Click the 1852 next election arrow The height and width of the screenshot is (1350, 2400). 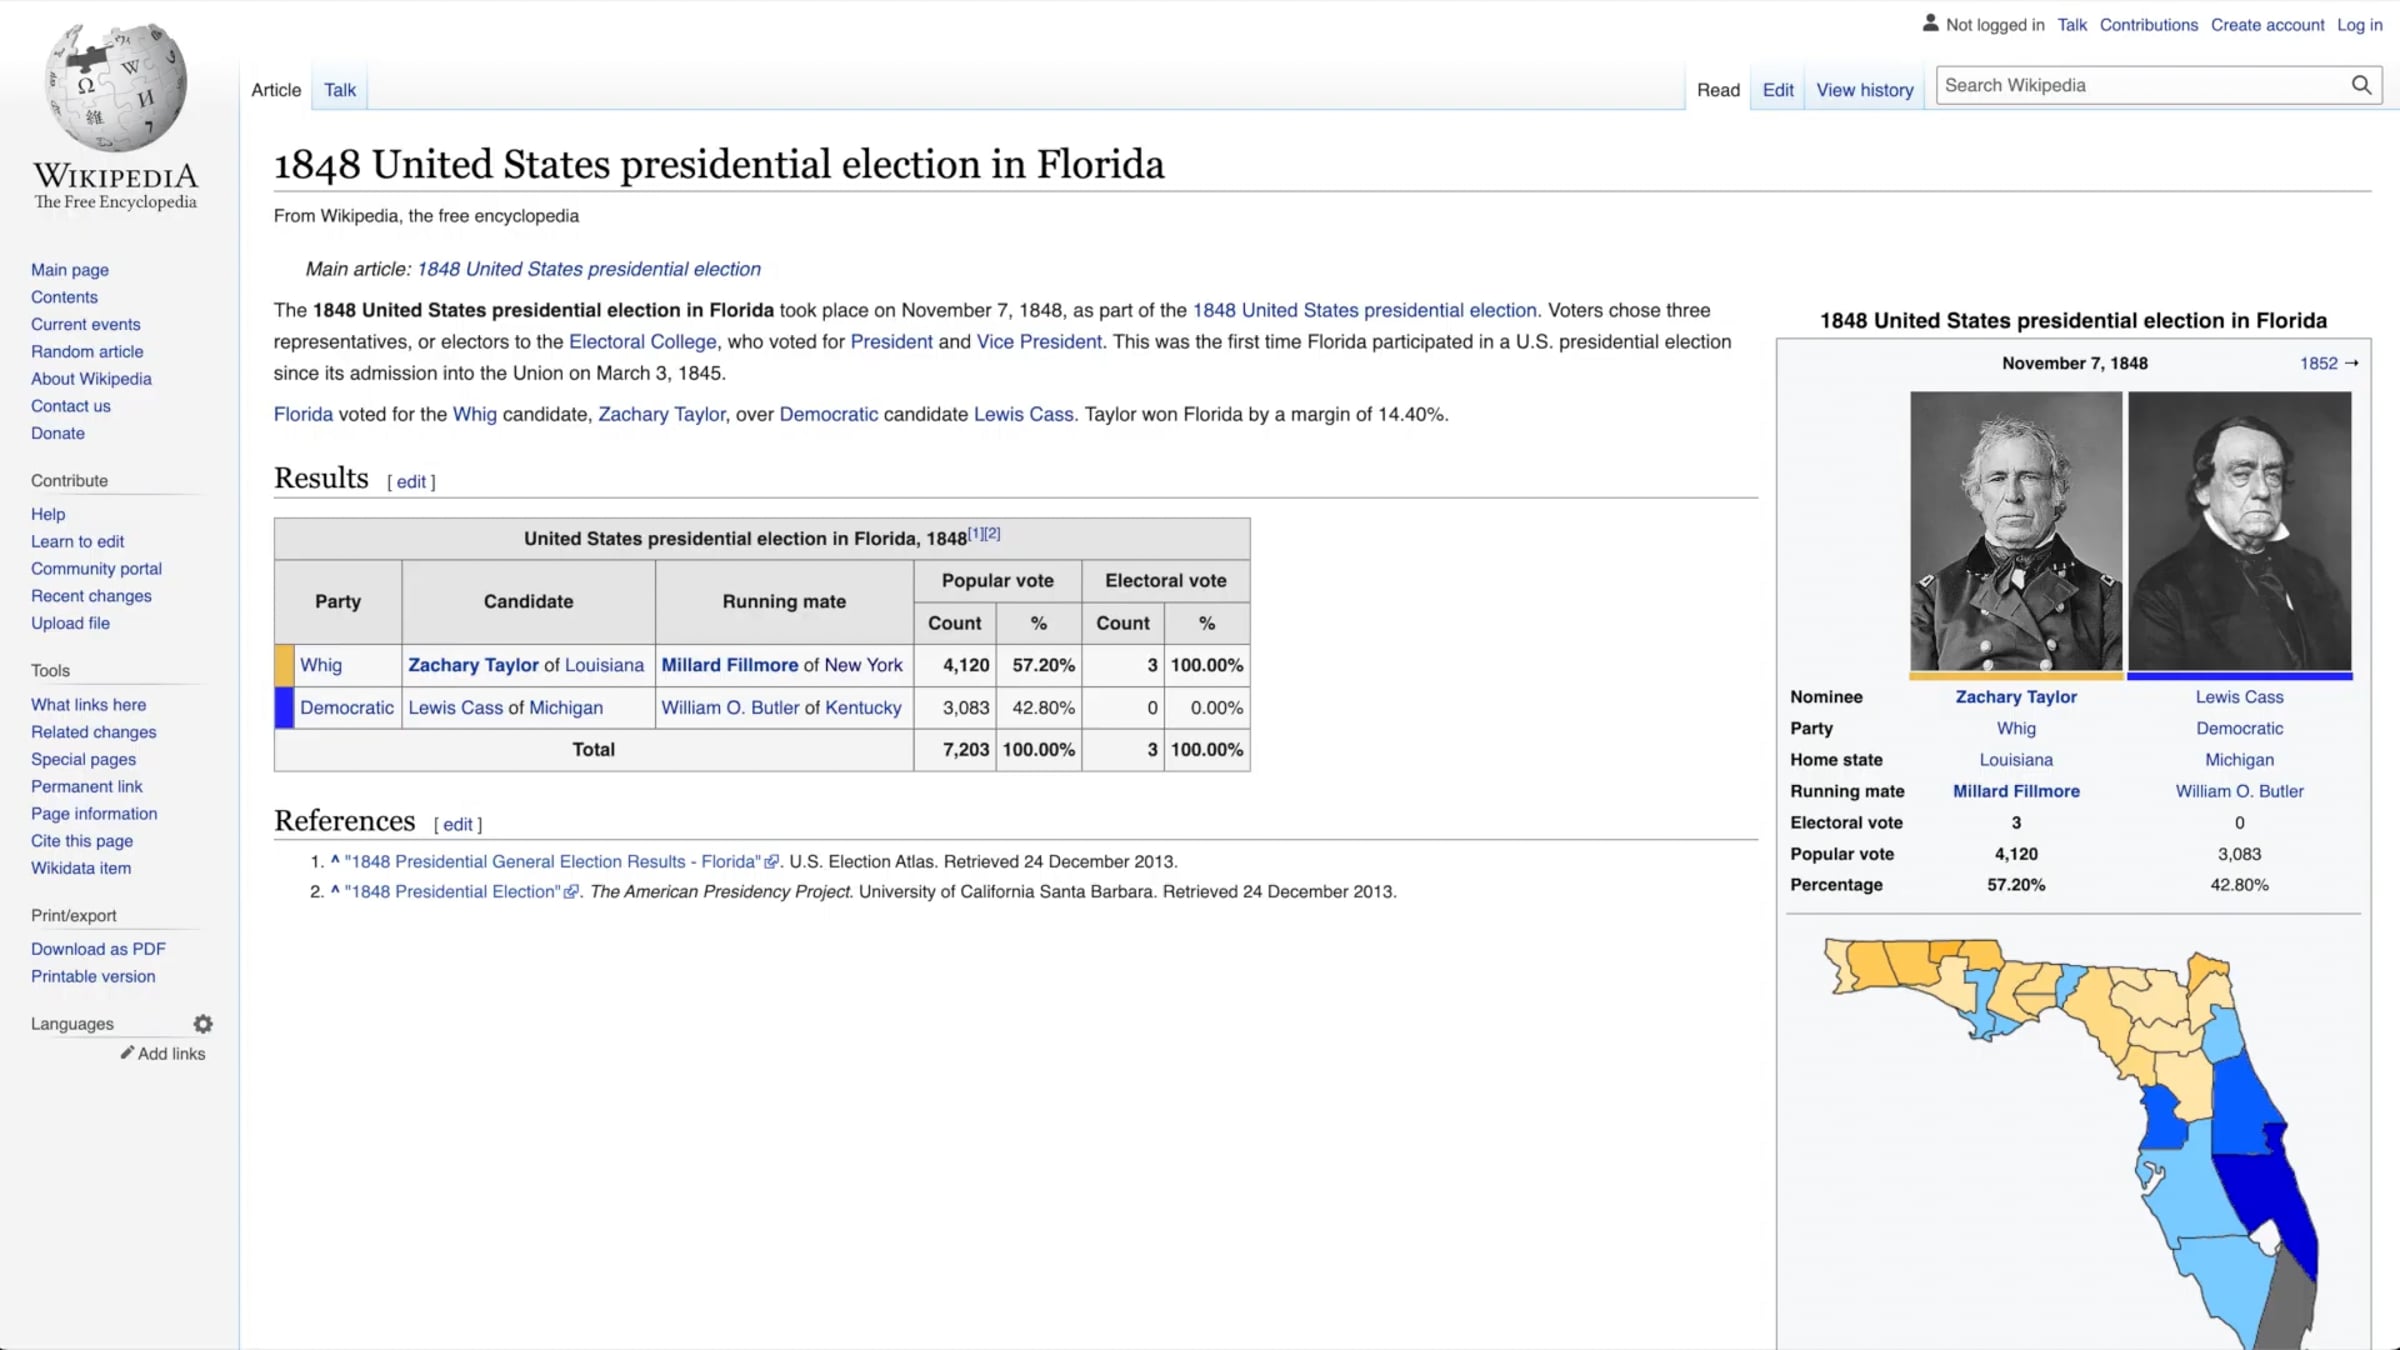click(2351, 363)
